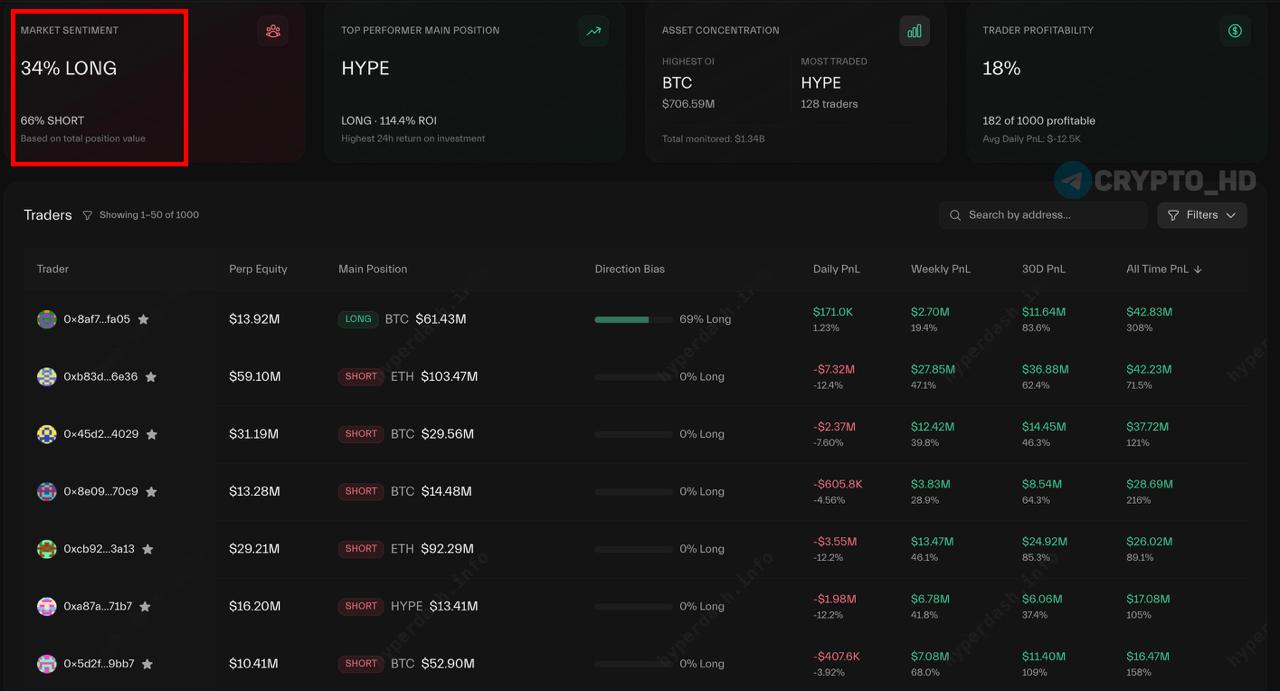
Task: Click the Direction Bias column header
Action: (630, 269)
